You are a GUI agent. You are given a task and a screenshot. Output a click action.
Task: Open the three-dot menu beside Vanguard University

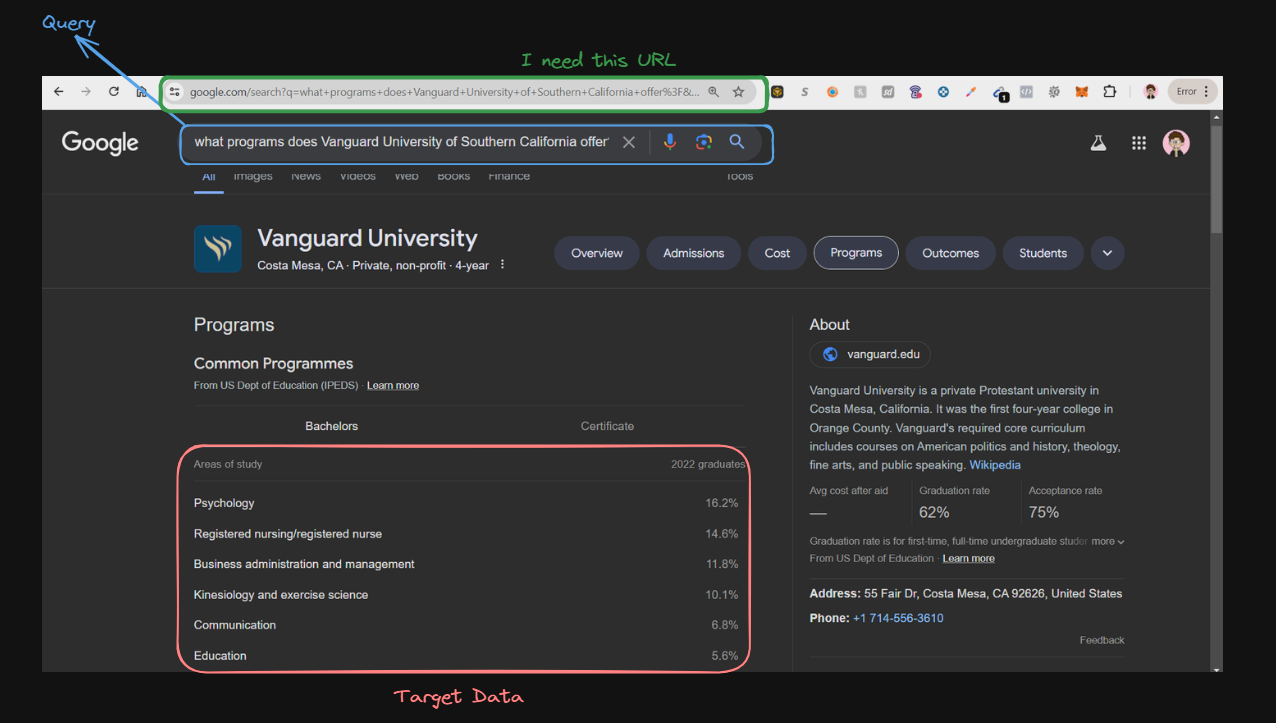pyautogui.click(x=501, y=263)
